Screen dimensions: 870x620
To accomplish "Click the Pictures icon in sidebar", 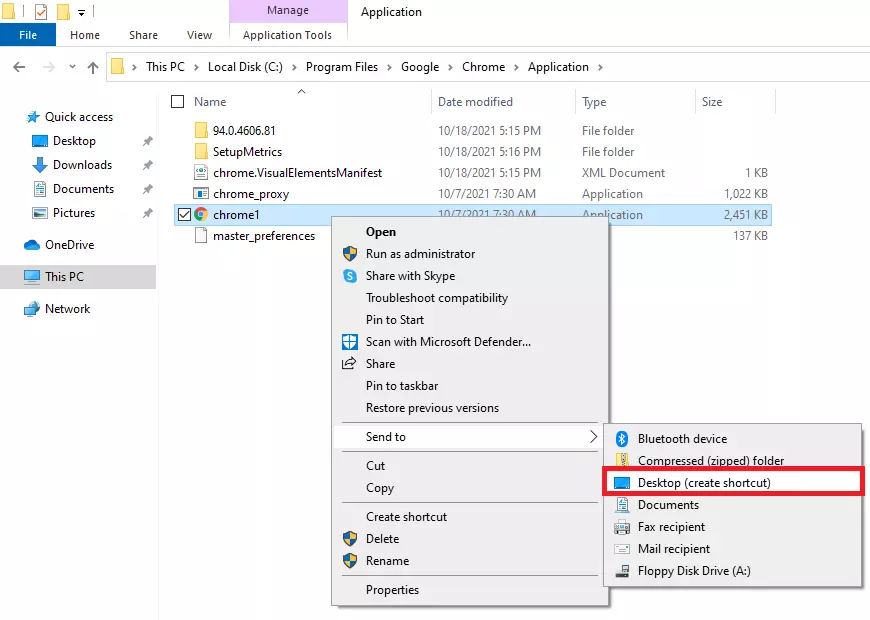I will click(x=40, y=213).
